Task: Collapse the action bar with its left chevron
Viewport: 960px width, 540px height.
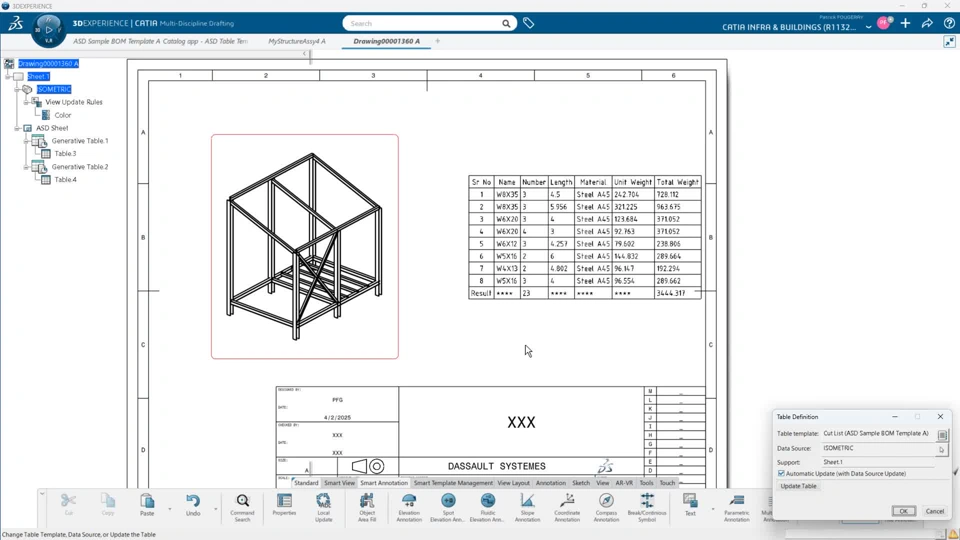Action: coord(42,493)
